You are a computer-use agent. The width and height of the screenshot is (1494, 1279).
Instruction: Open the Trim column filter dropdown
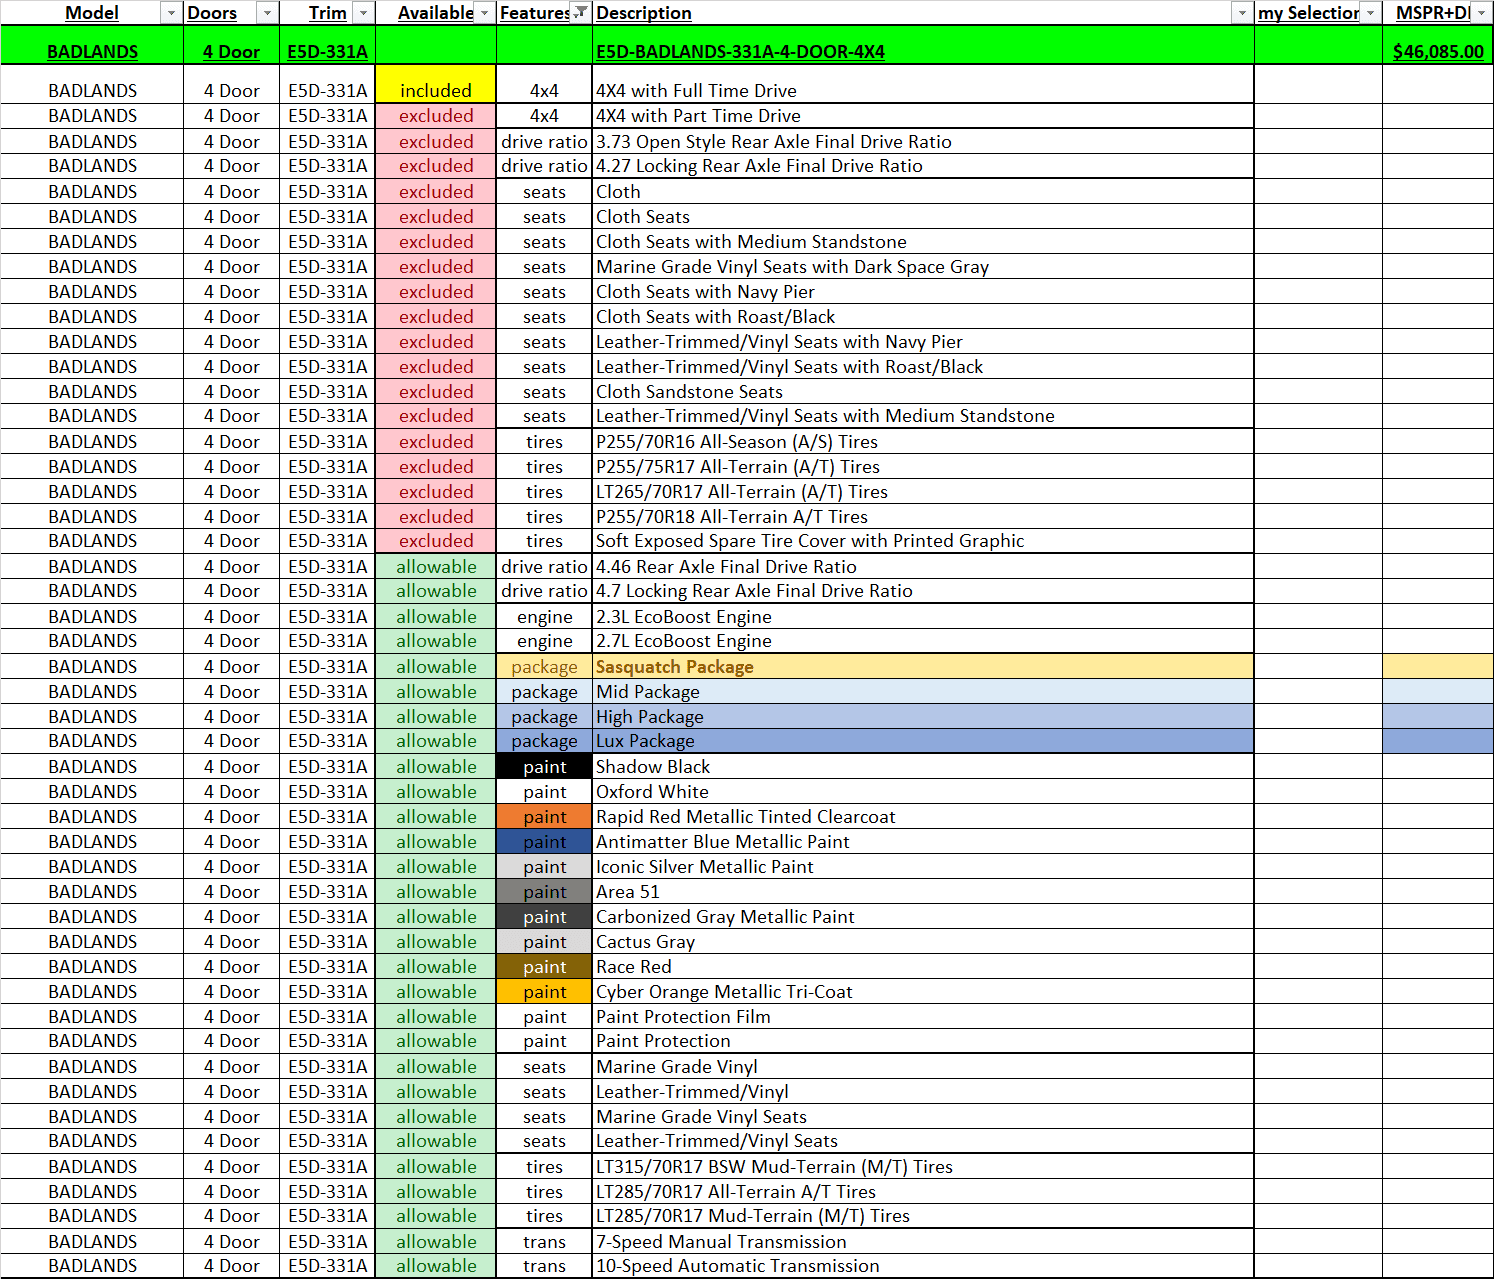tap(363, 13)
